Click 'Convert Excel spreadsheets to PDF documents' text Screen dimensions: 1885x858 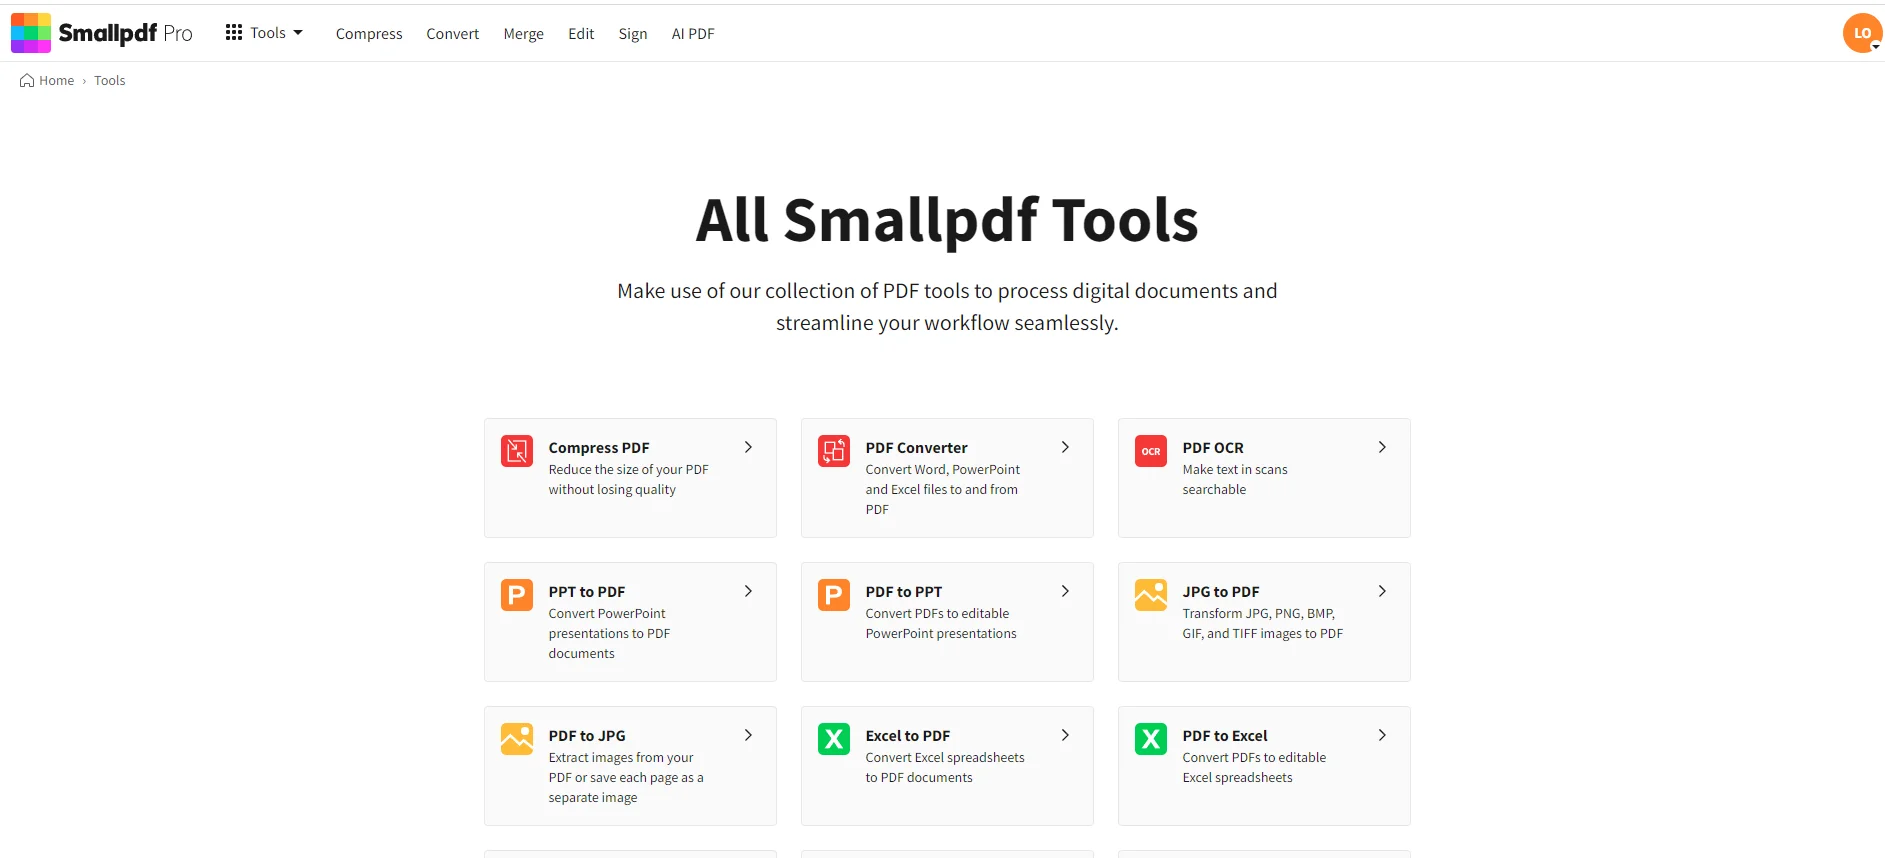[945, 768]
